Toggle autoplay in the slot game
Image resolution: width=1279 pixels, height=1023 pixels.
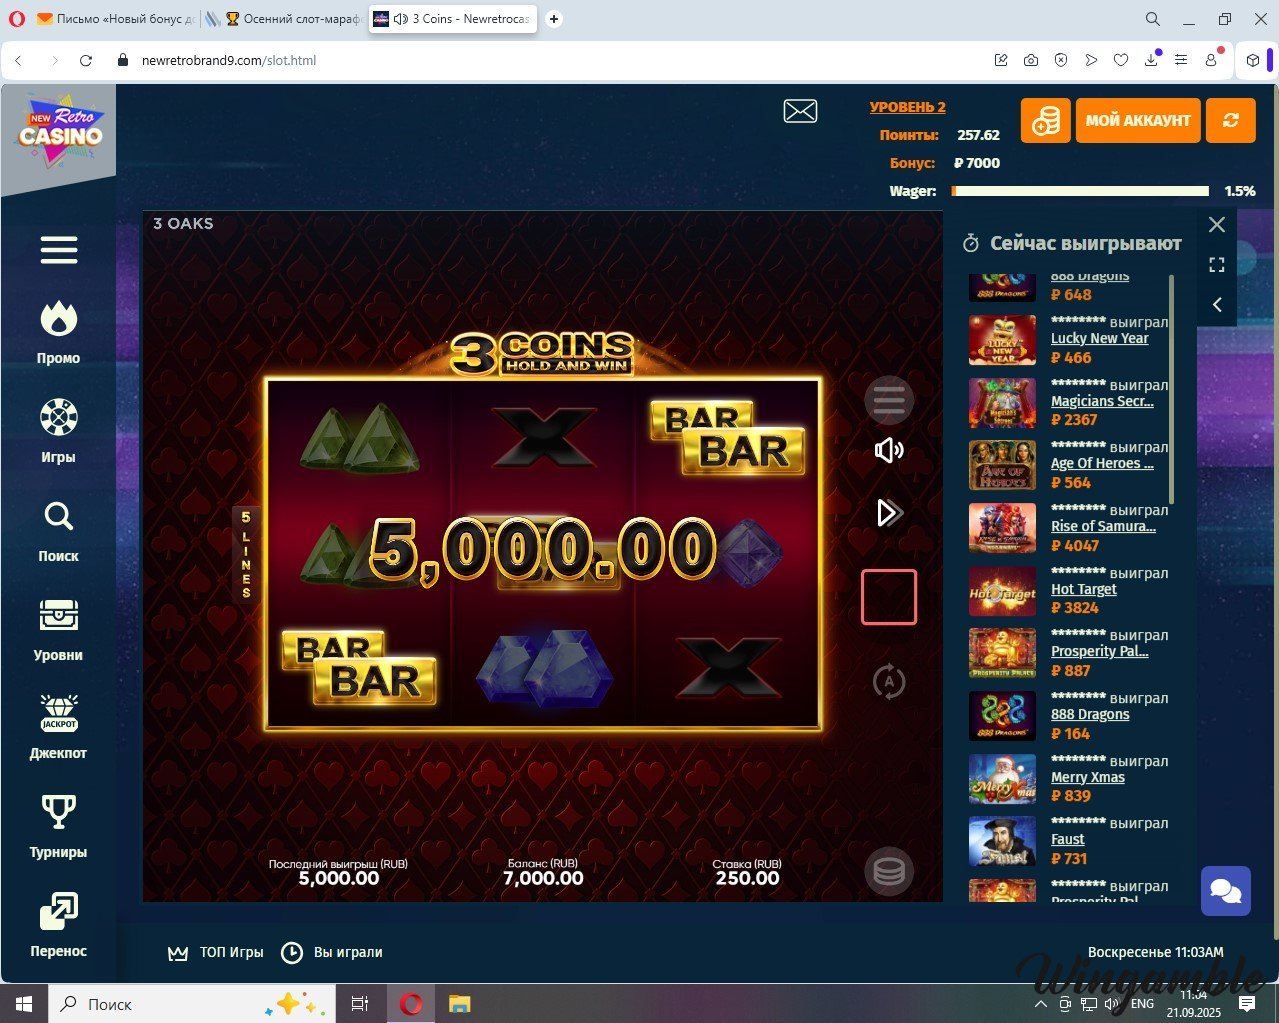click(x=888, y=682)
